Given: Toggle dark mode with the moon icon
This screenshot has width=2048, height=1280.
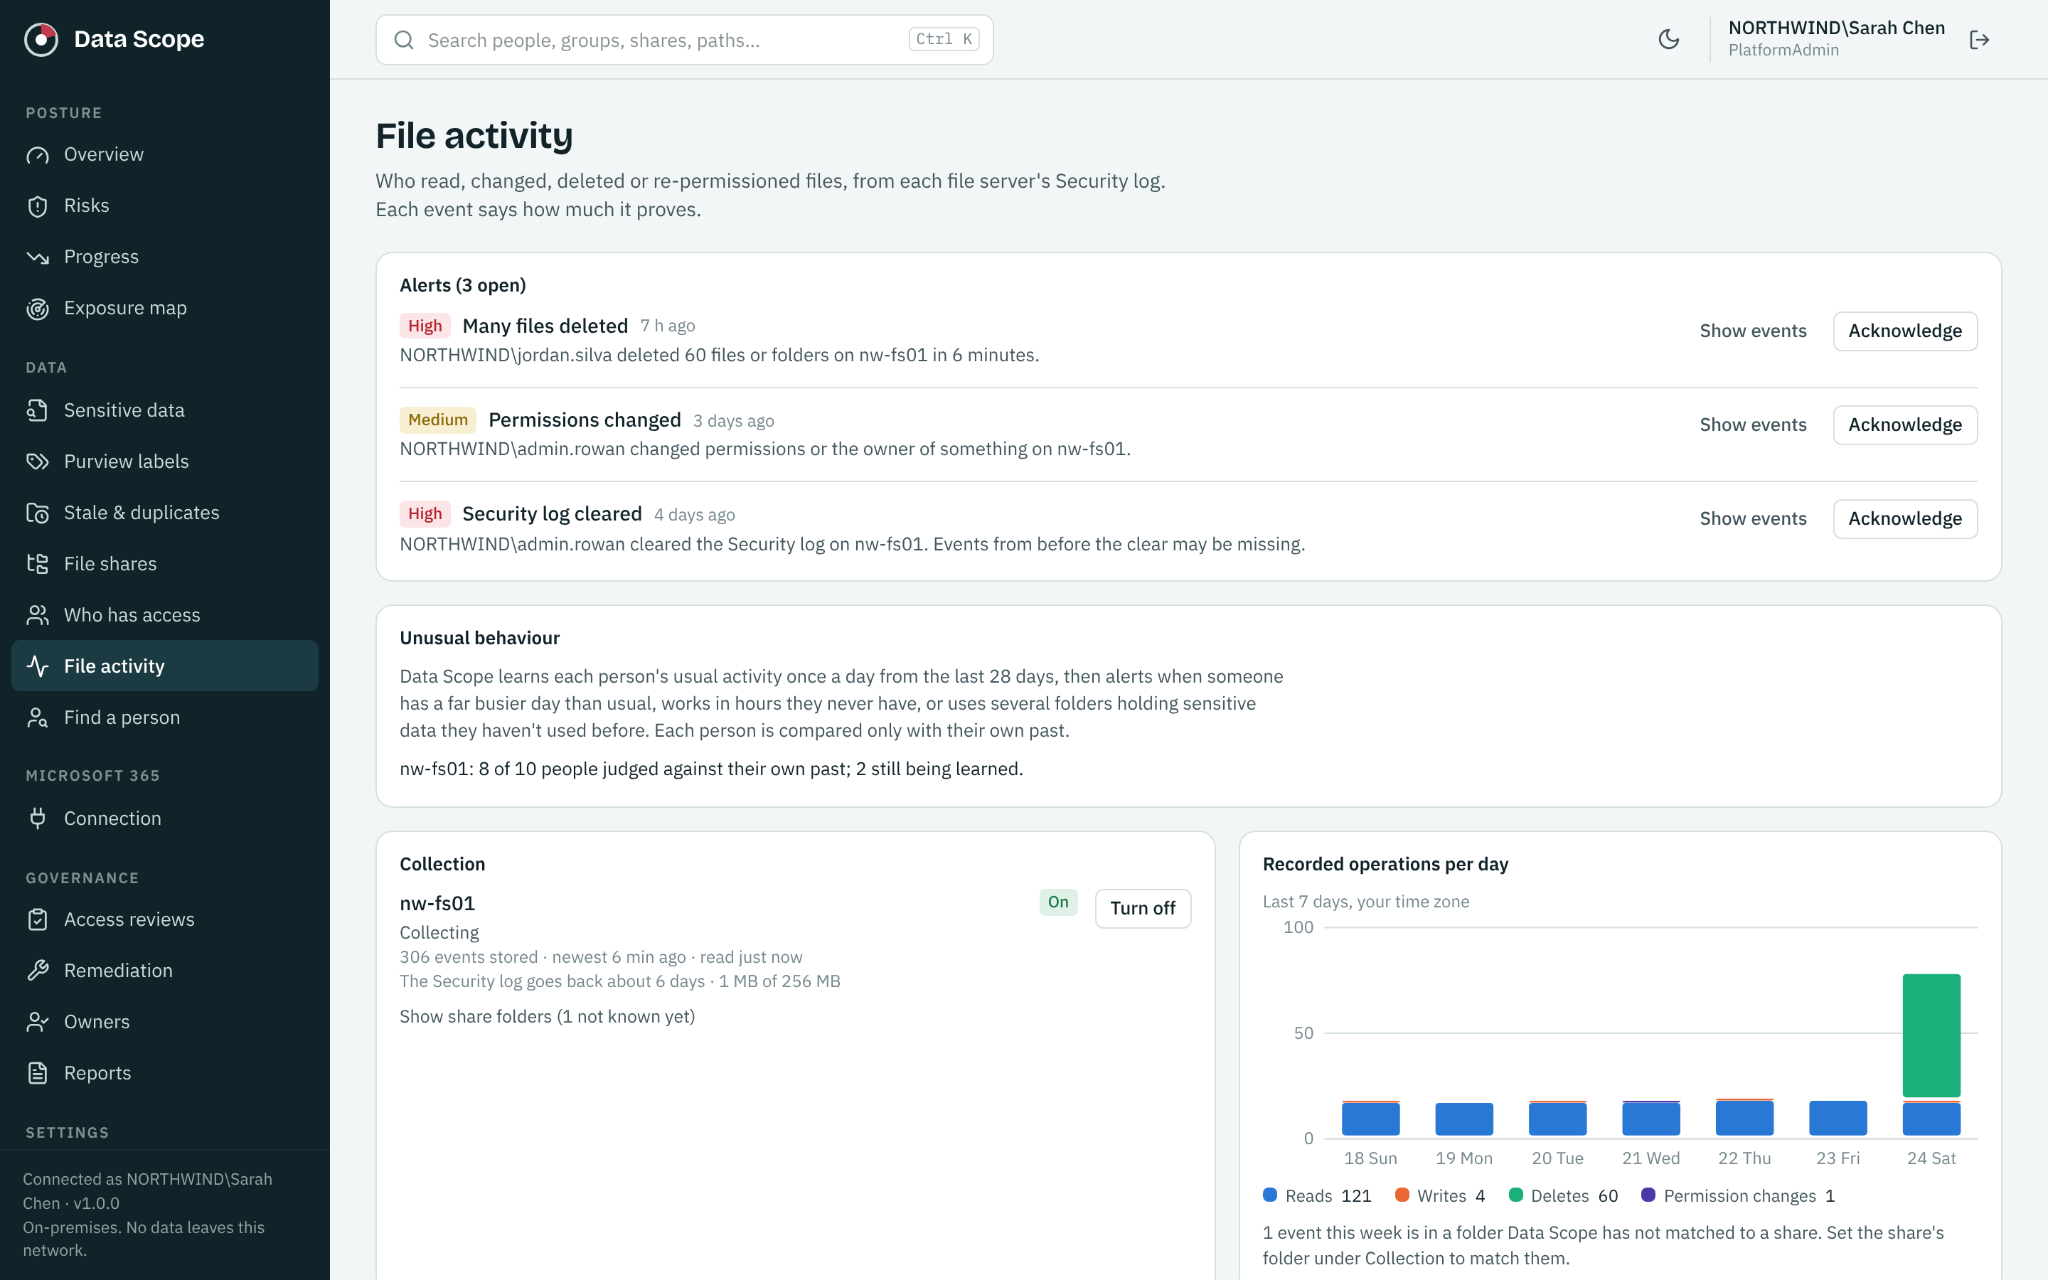Looking at the screenshot, I should coord(1669,40).
